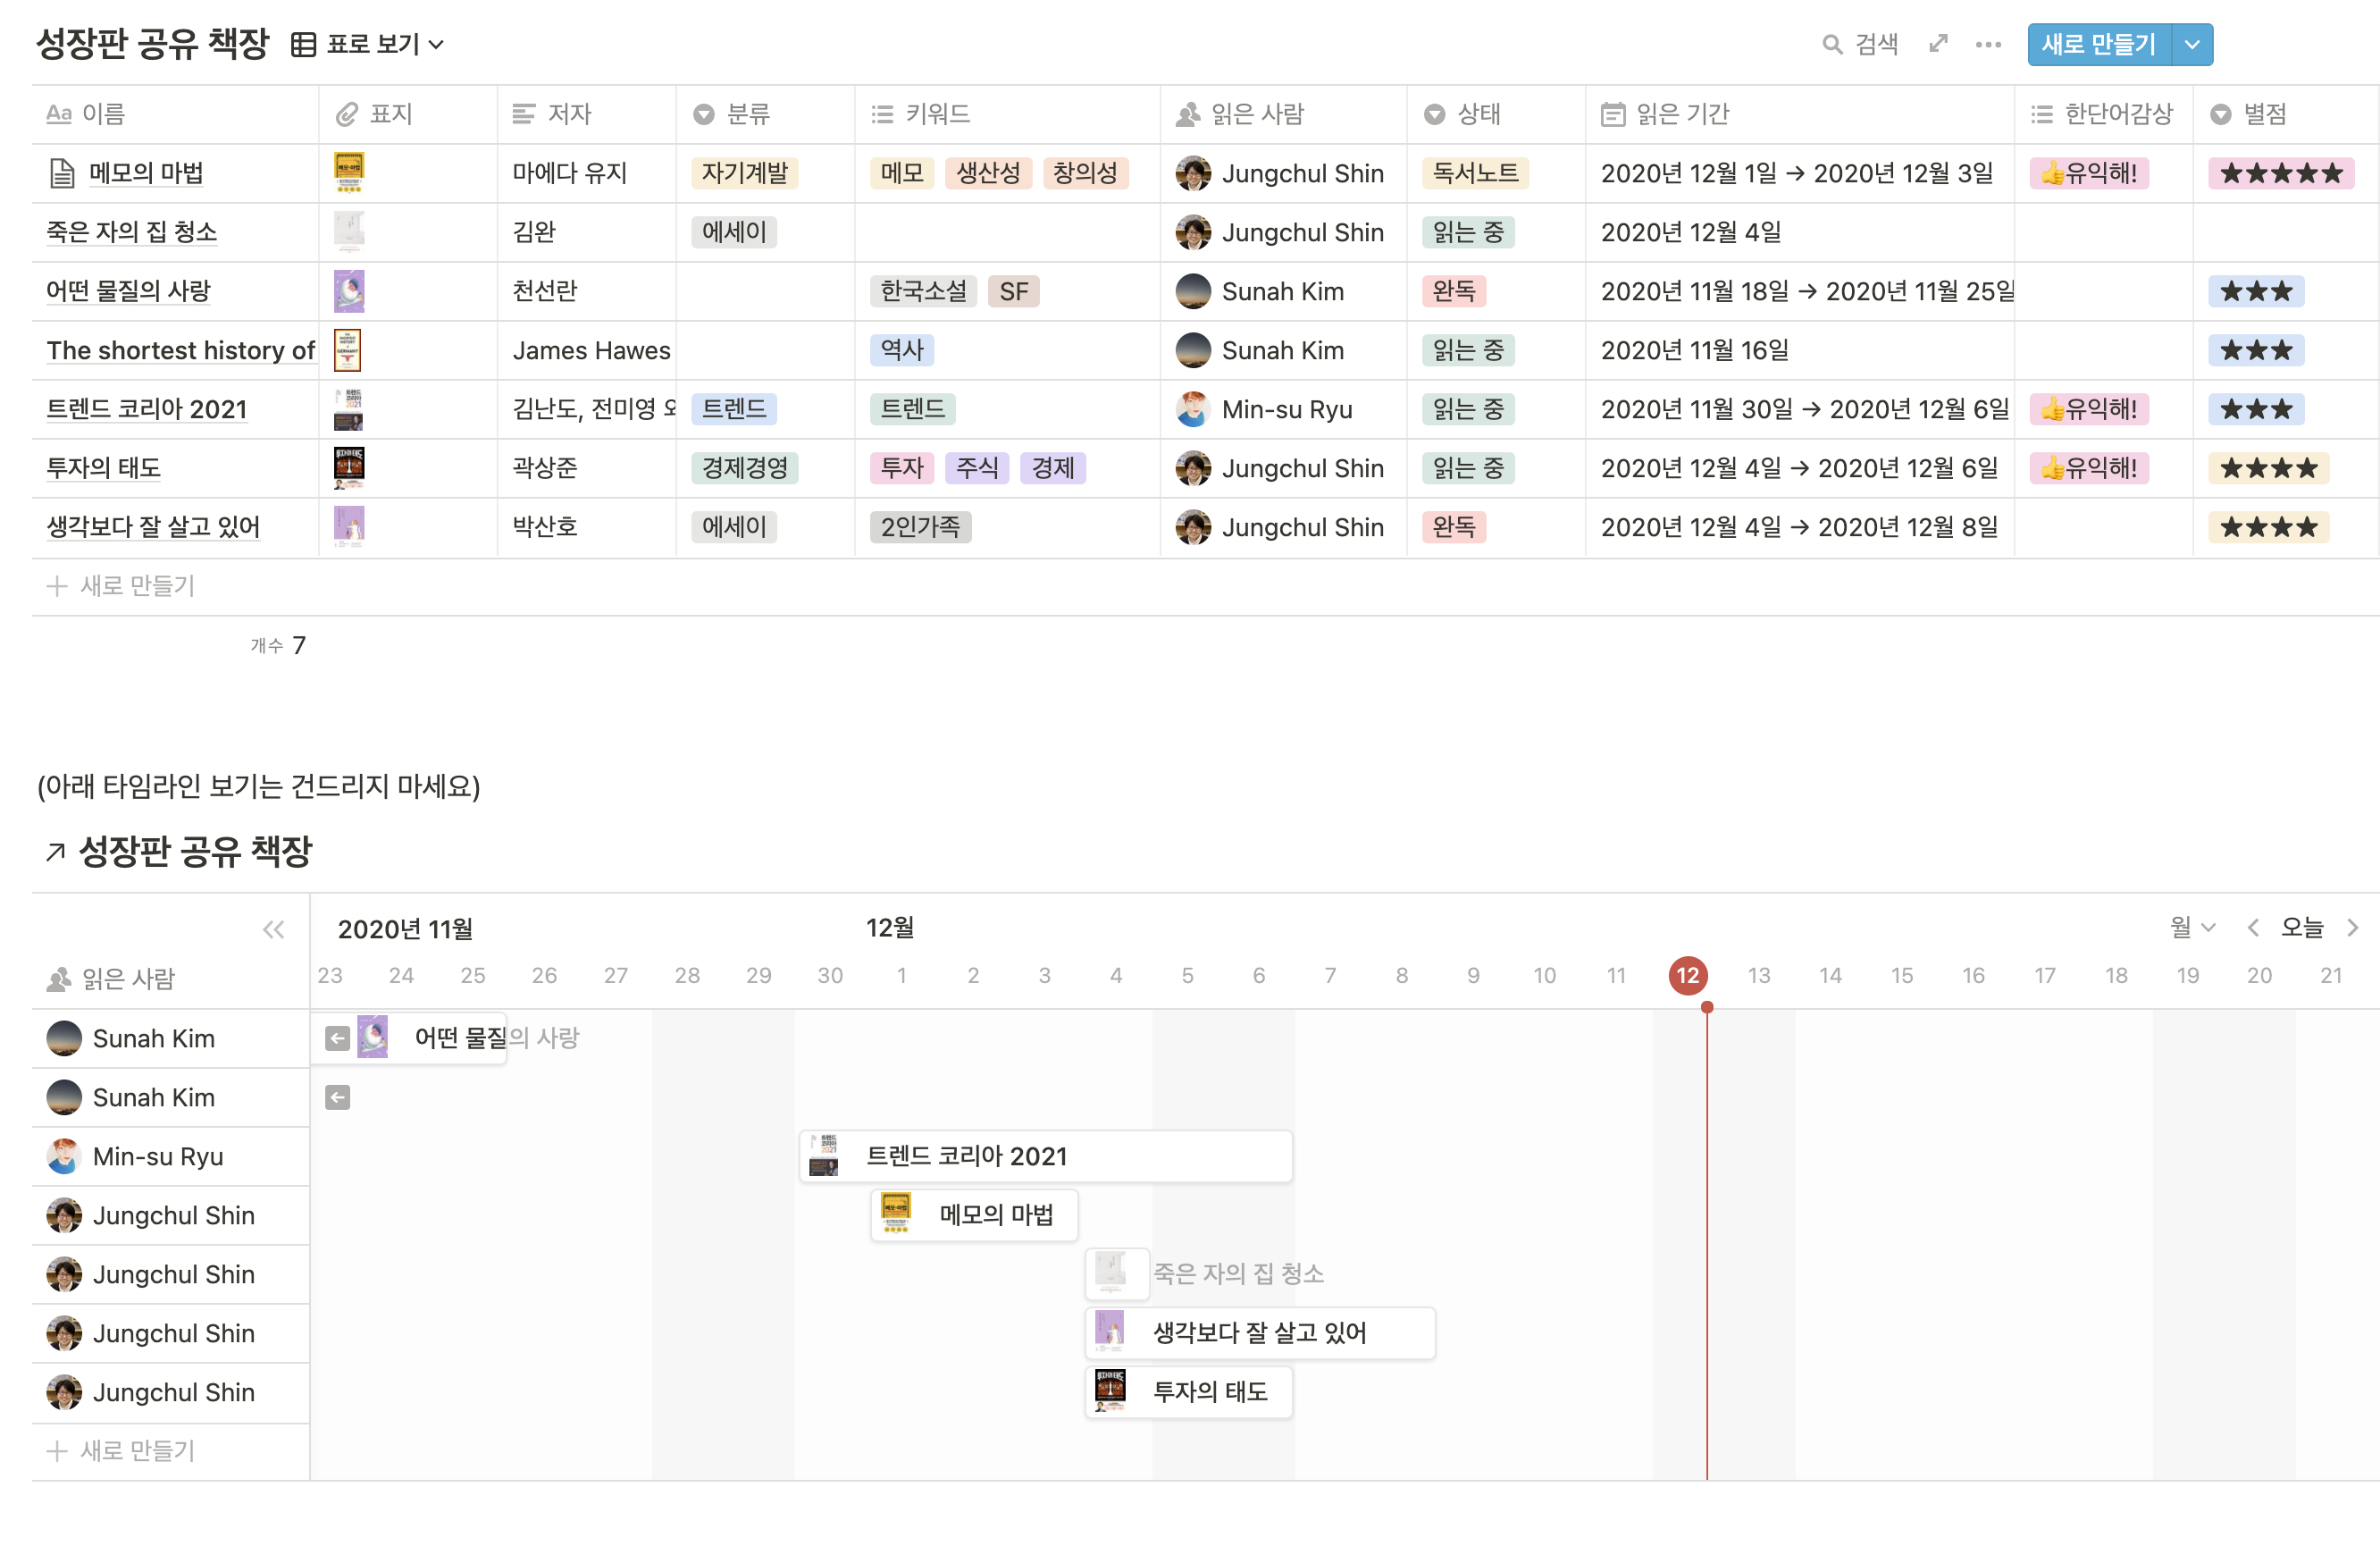Go to previous timeline period arrow

2252,927
